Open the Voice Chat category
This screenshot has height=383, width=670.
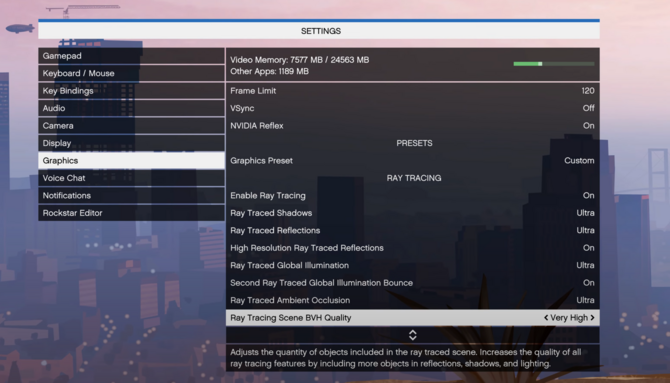point(131,178)
